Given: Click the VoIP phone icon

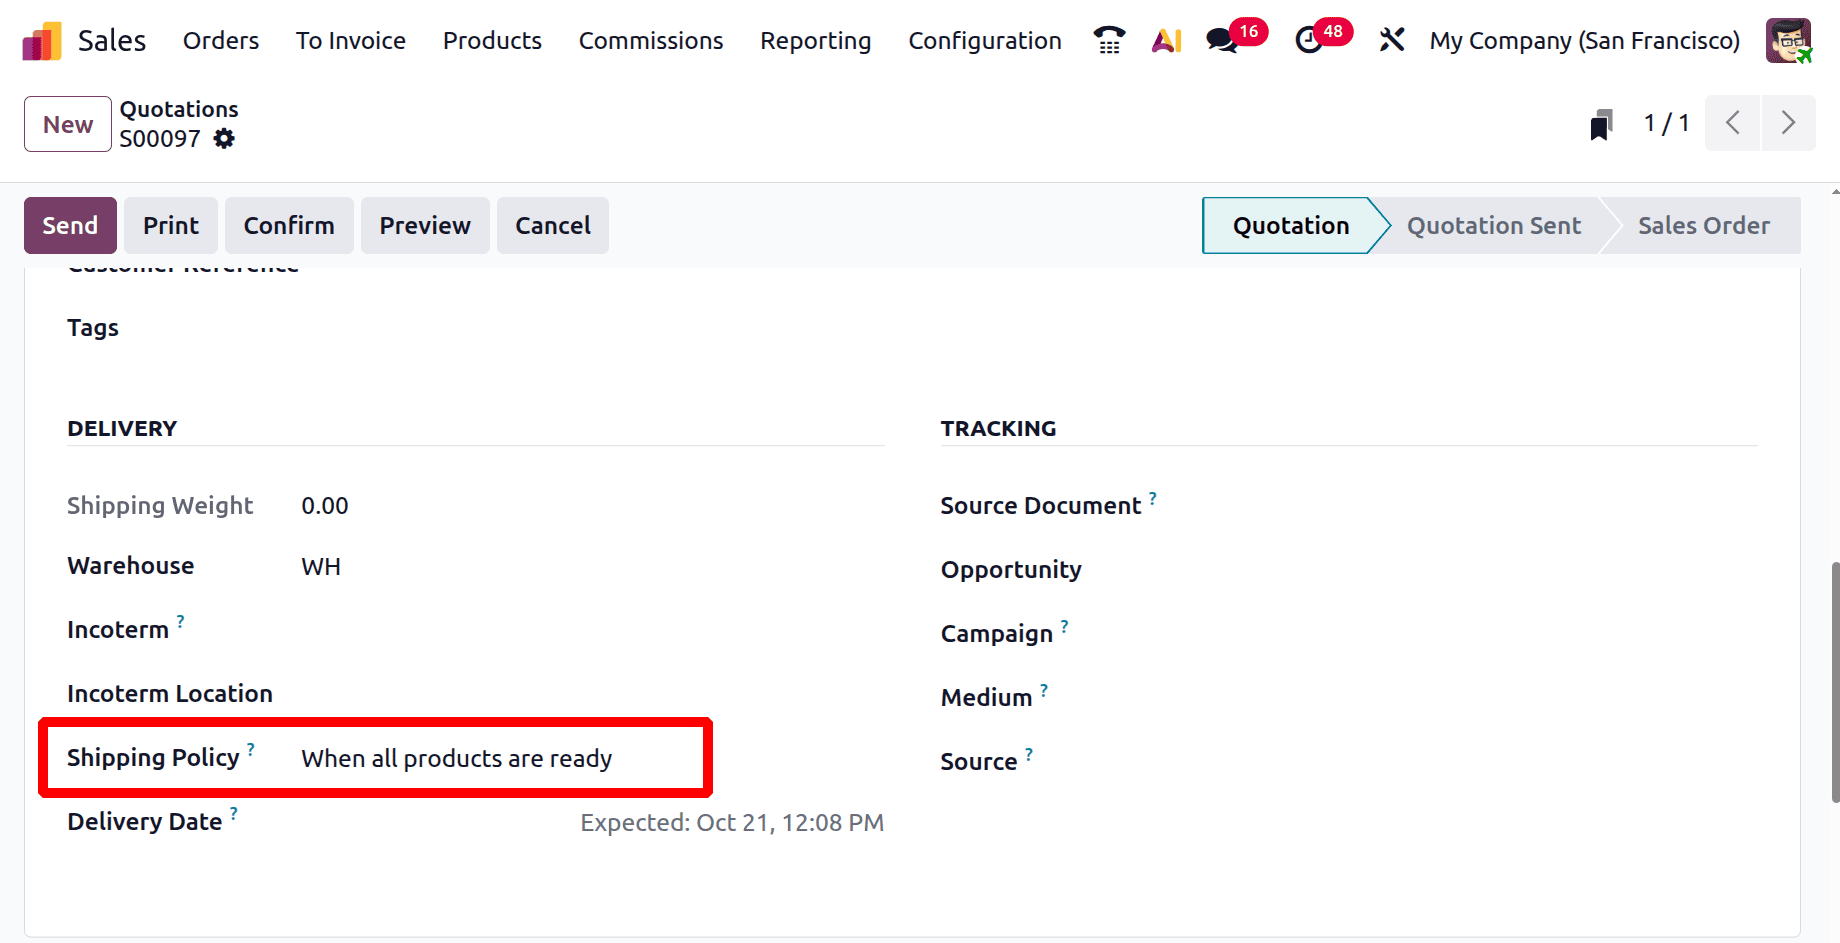Looking at the screenshot, I should [x=1109, y=41].
